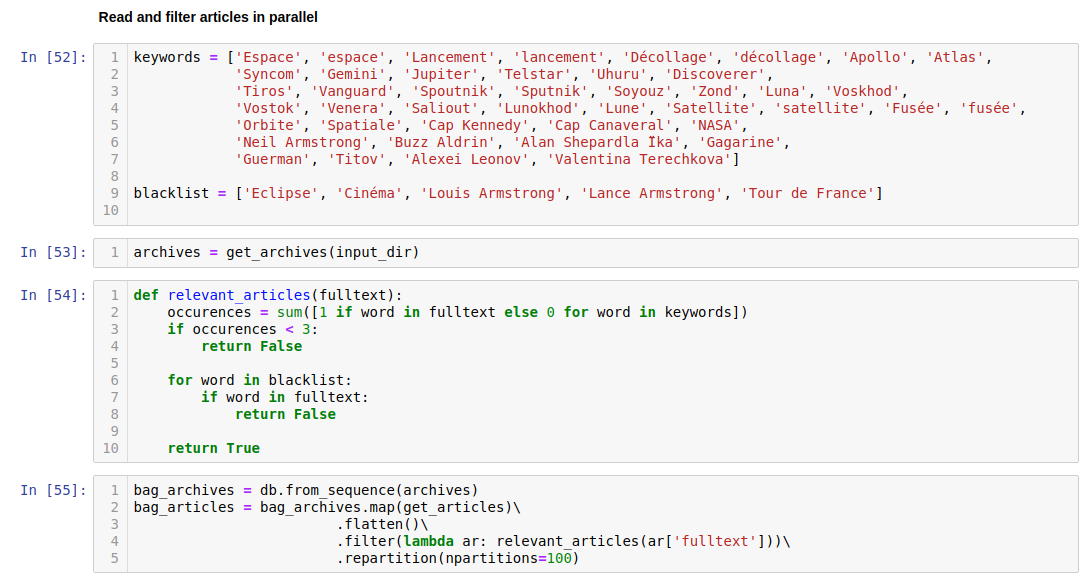
Task: Select the In [53] cell prompt
Action: pos(53,253)
